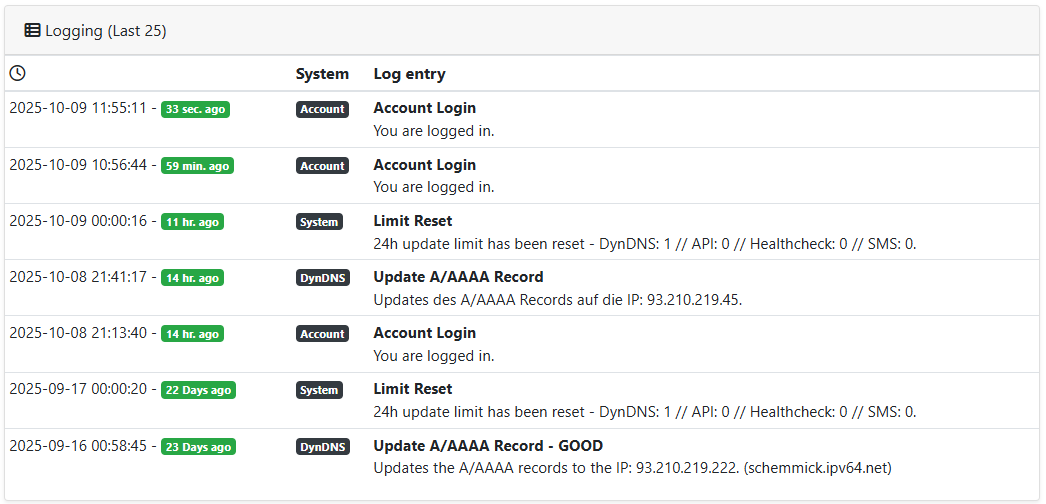Click the '33 sec. ago' green badge
1046x504 pixels.
(x=195, y=109)
